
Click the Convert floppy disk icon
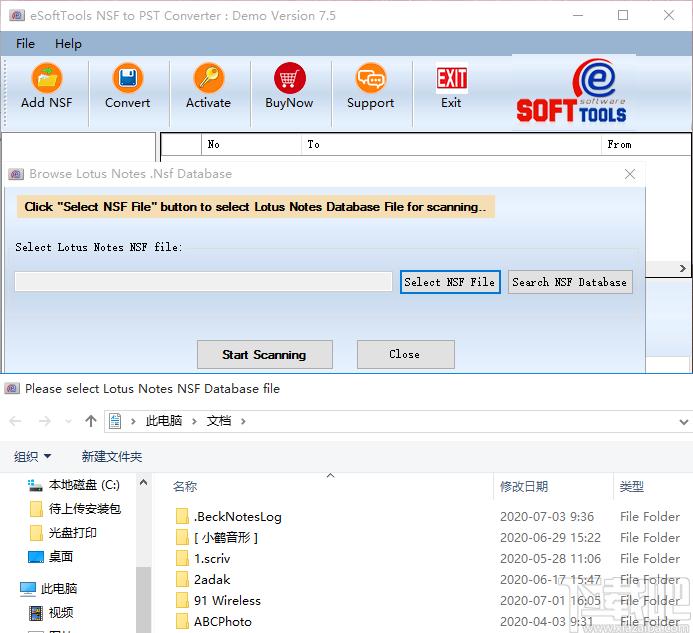tap(128, 78)
